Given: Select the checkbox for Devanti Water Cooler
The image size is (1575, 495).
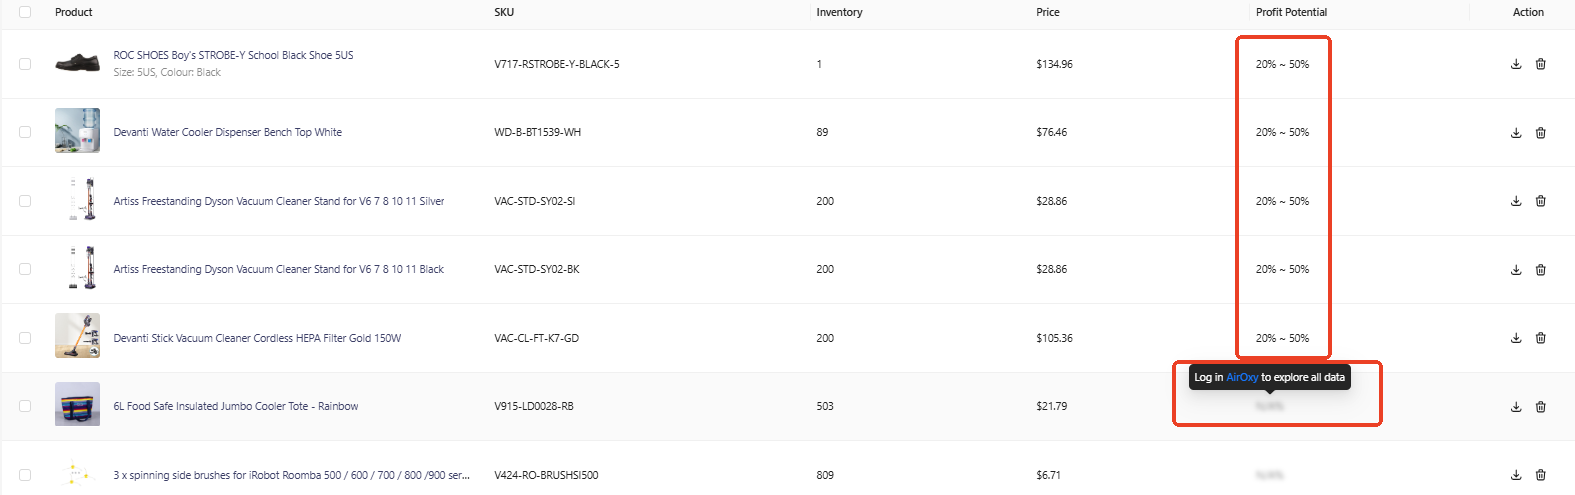Looking at the screenshot, I should point(25,132).
